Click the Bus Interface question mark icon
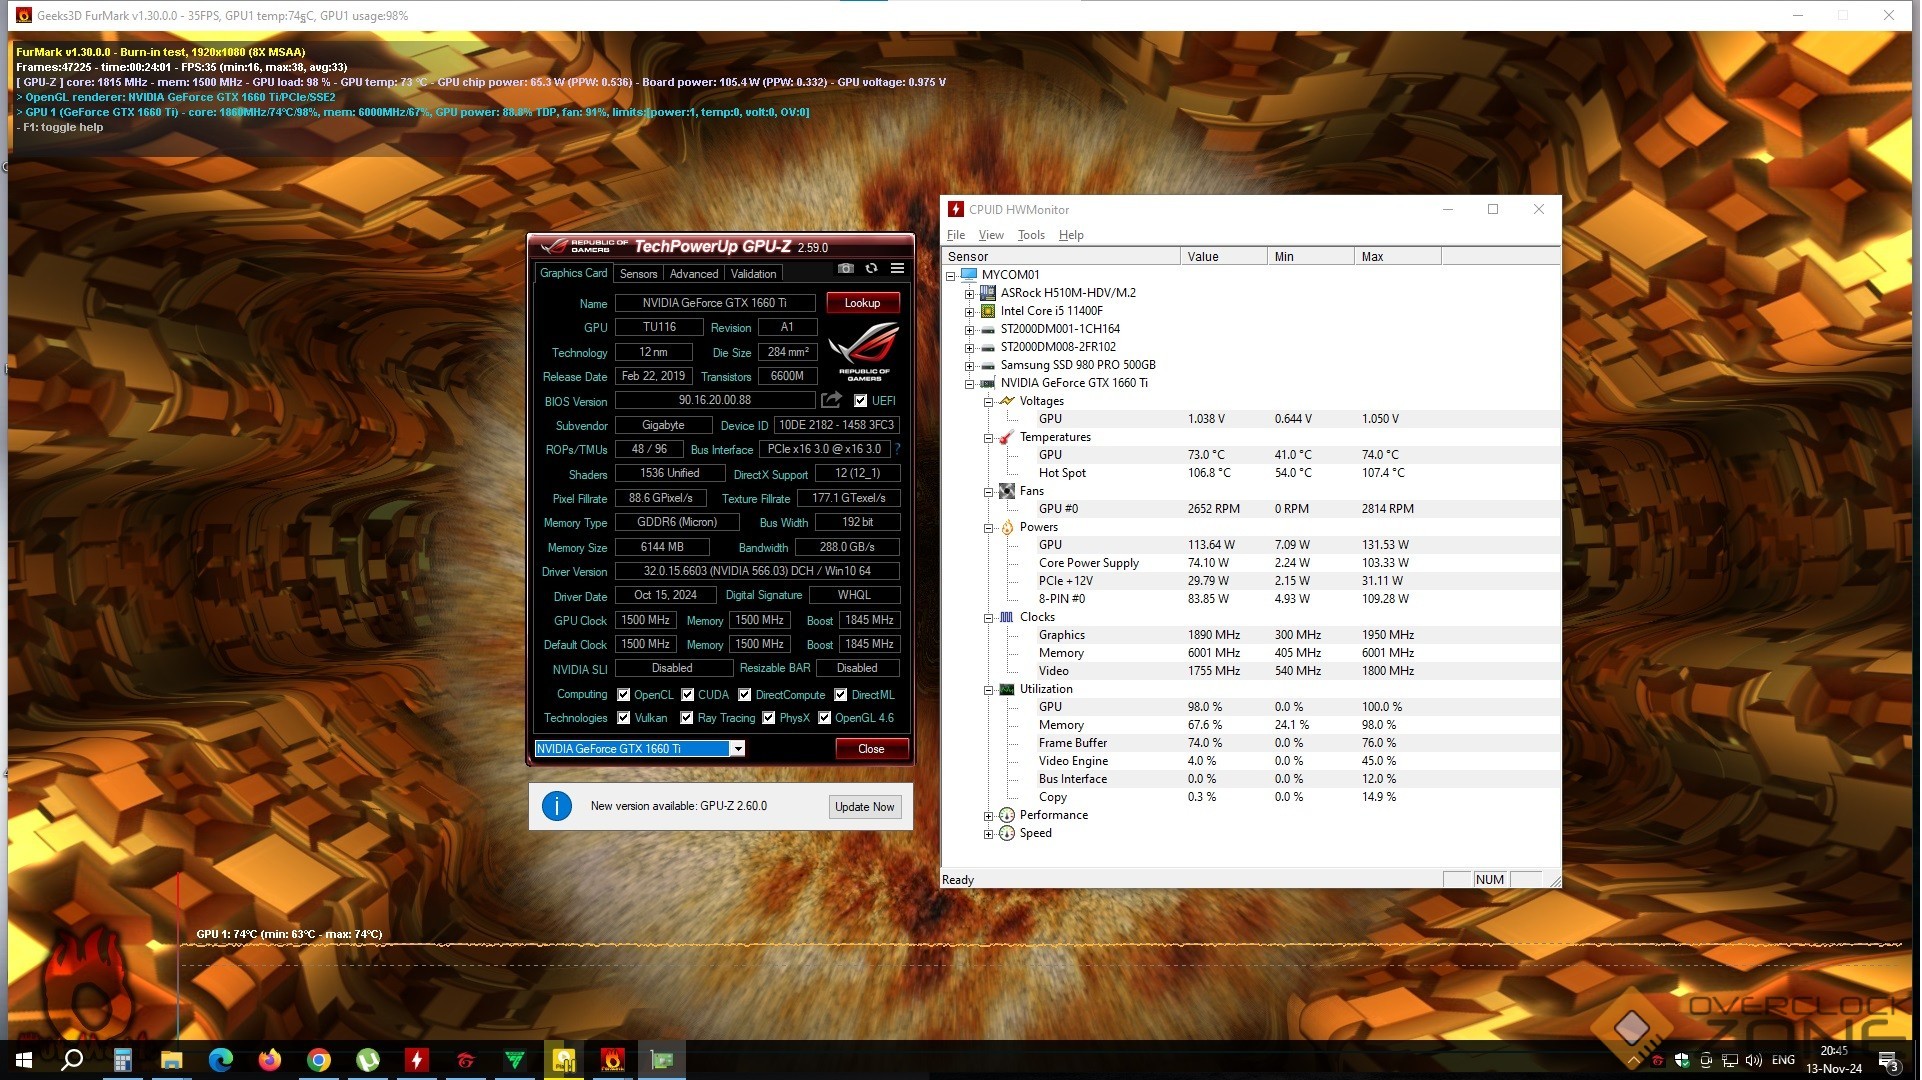Image resolution: width=1922 pixels, height=1080 pixels. (898, 450)
